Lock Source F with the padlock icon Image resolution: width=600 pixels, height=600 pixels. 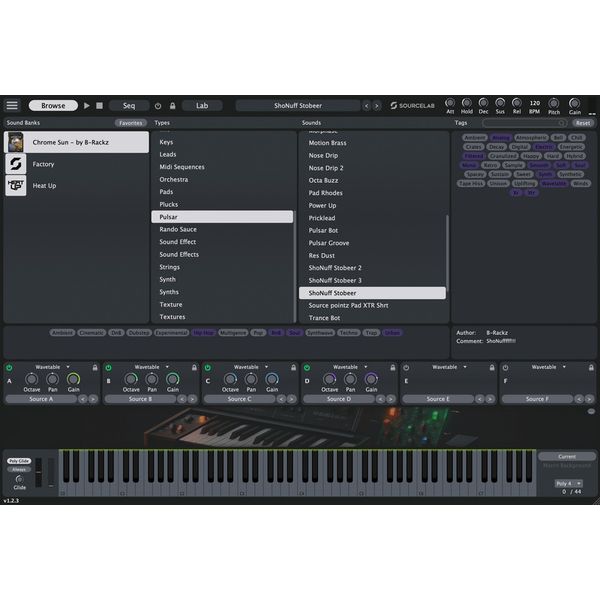591,367
